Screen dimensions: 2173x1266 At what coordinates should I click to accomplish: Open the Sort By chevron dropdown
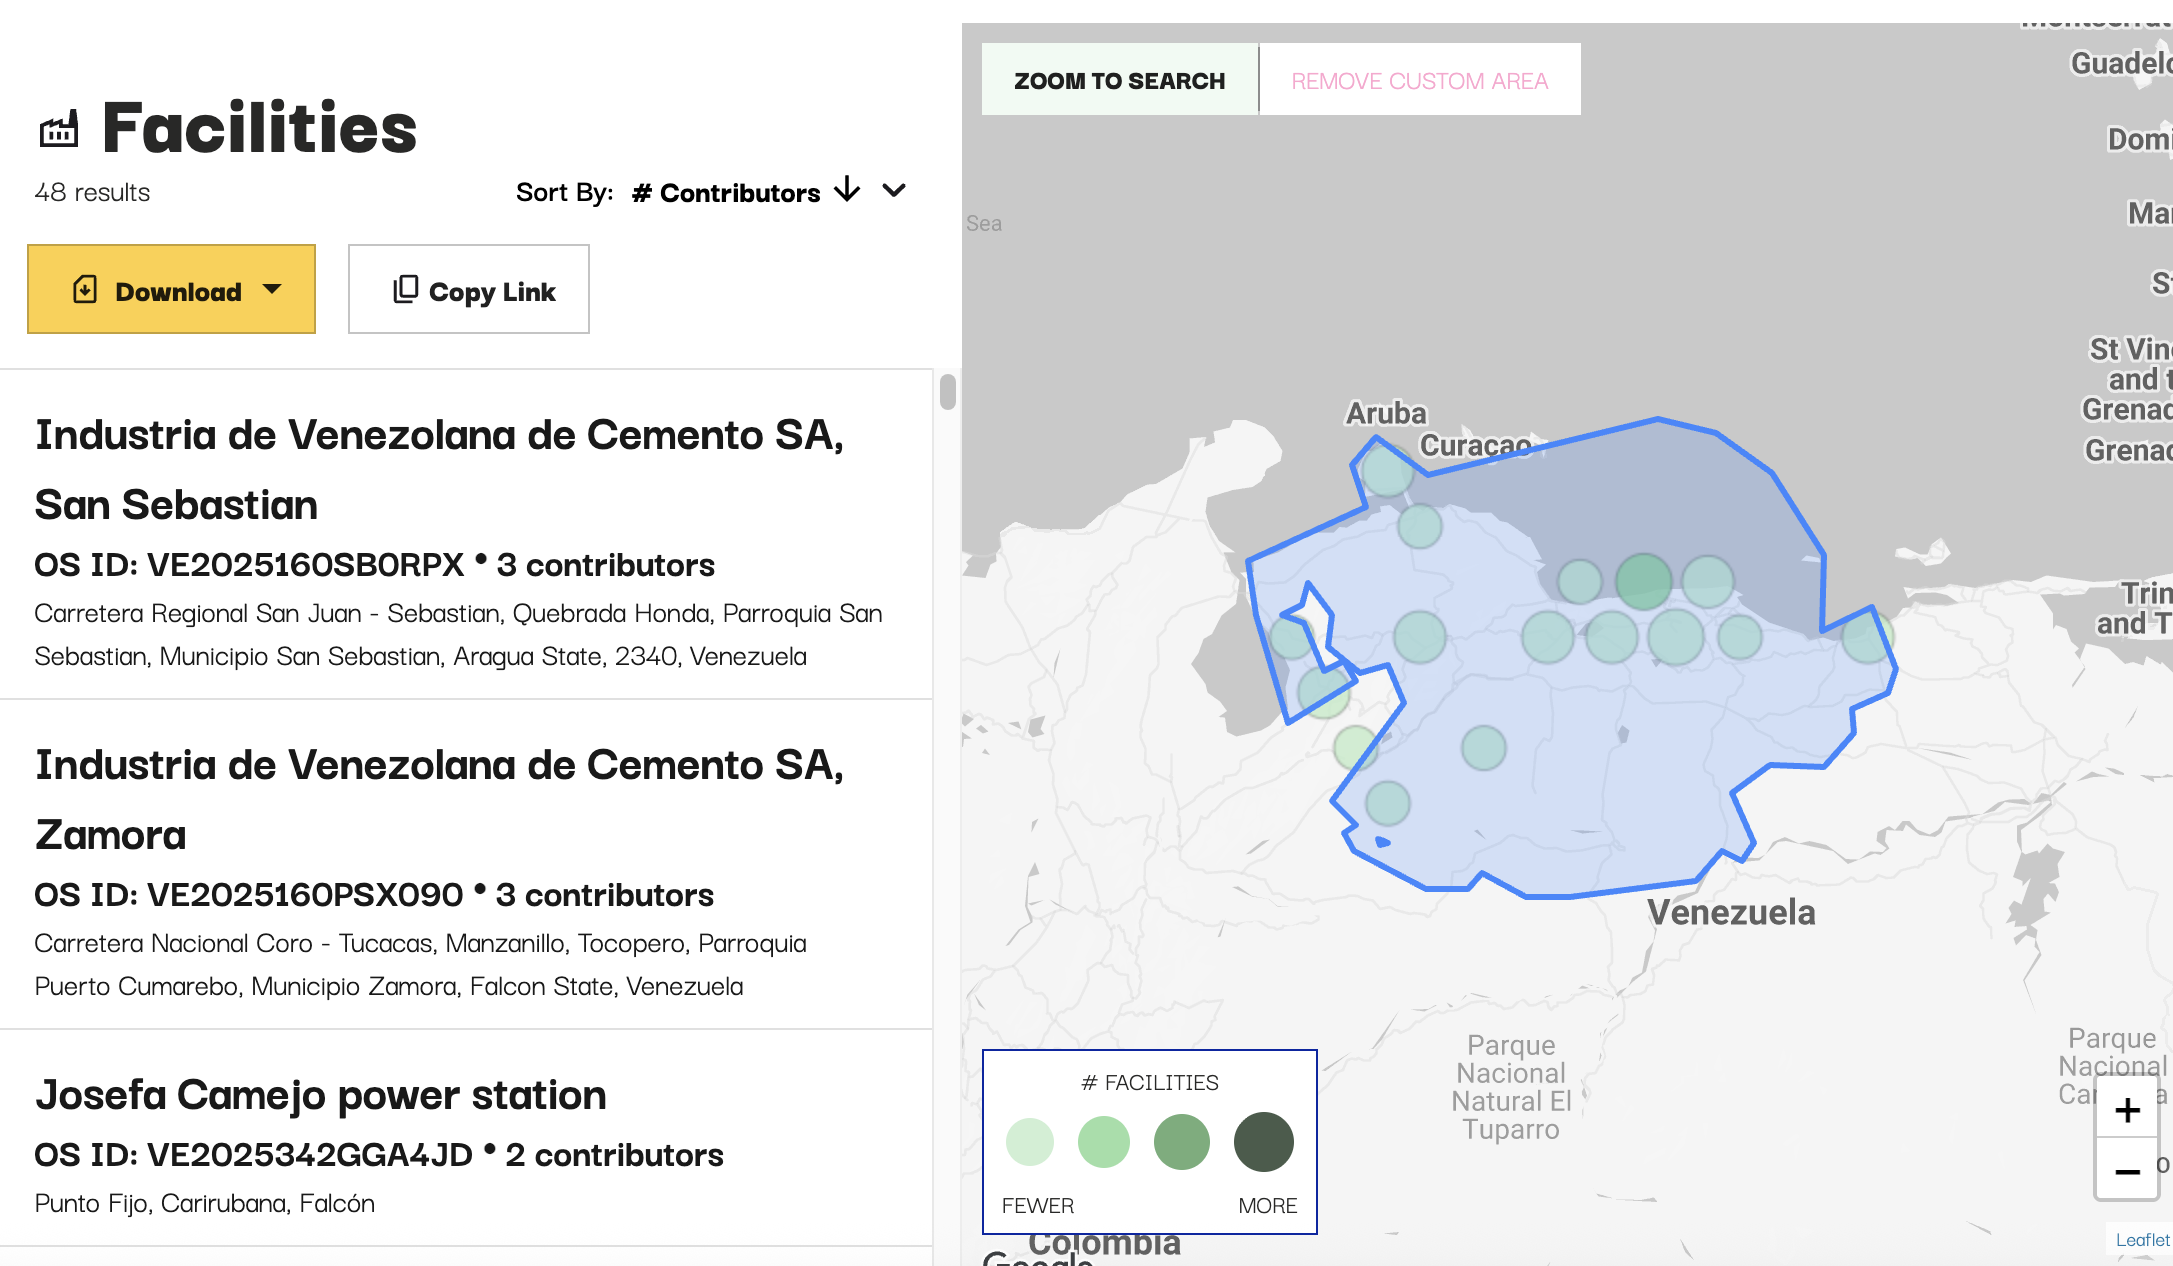click(894, 190)
